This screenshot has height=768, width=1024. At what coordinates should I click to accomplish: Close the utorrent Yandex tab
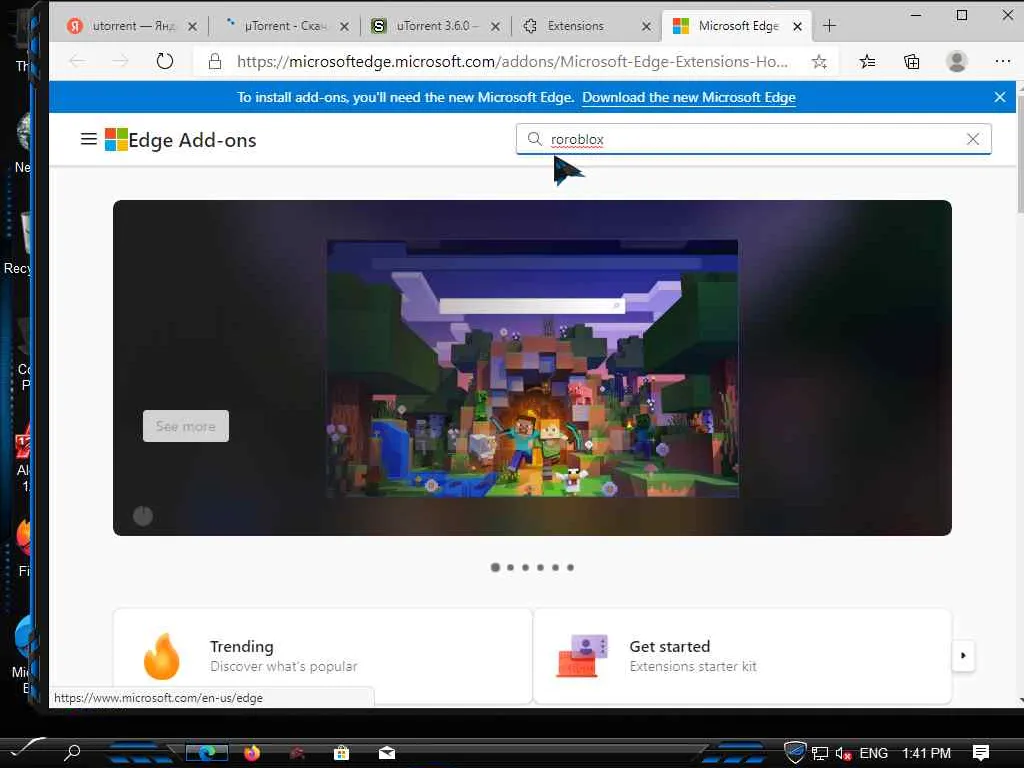click(x=192, y=26)
